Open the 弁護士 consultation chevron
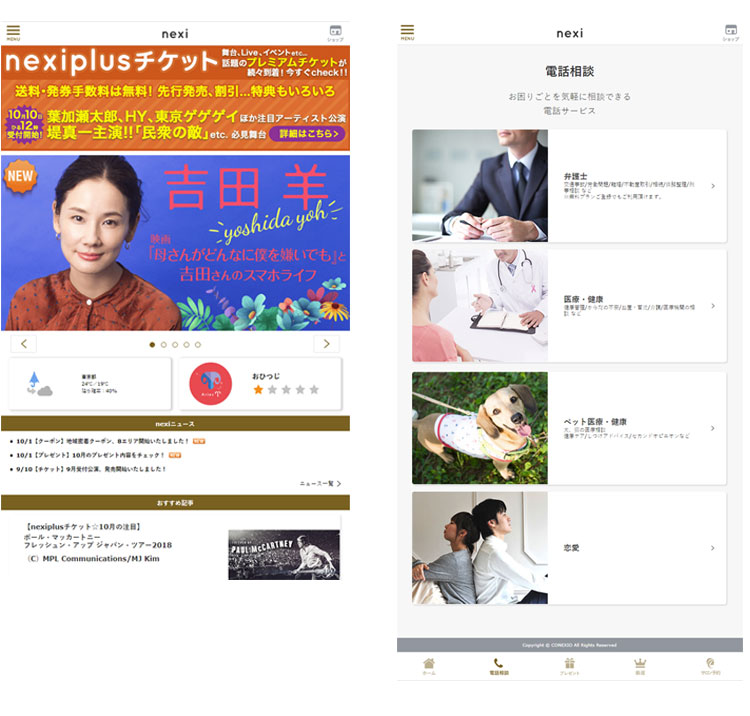Image resolution: width=750 pixels, height=716 pixels. (713, 186)
